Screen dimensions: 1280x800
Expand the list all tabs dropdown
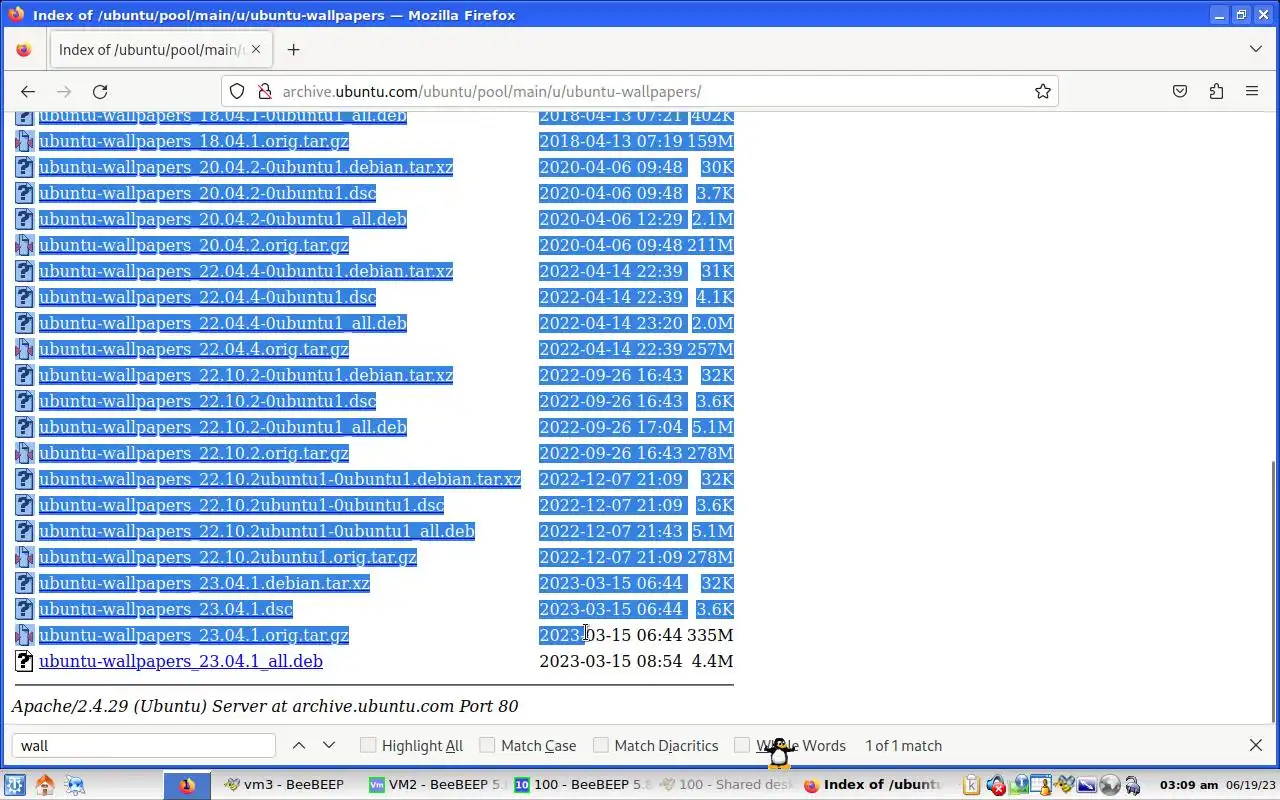coord(1256,49)
